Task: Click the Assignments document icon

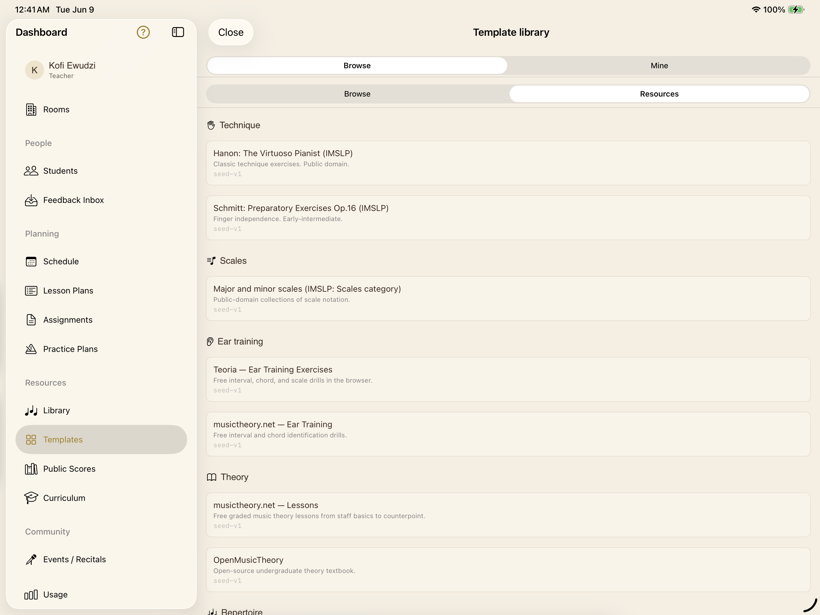Action: pos(31,320)
